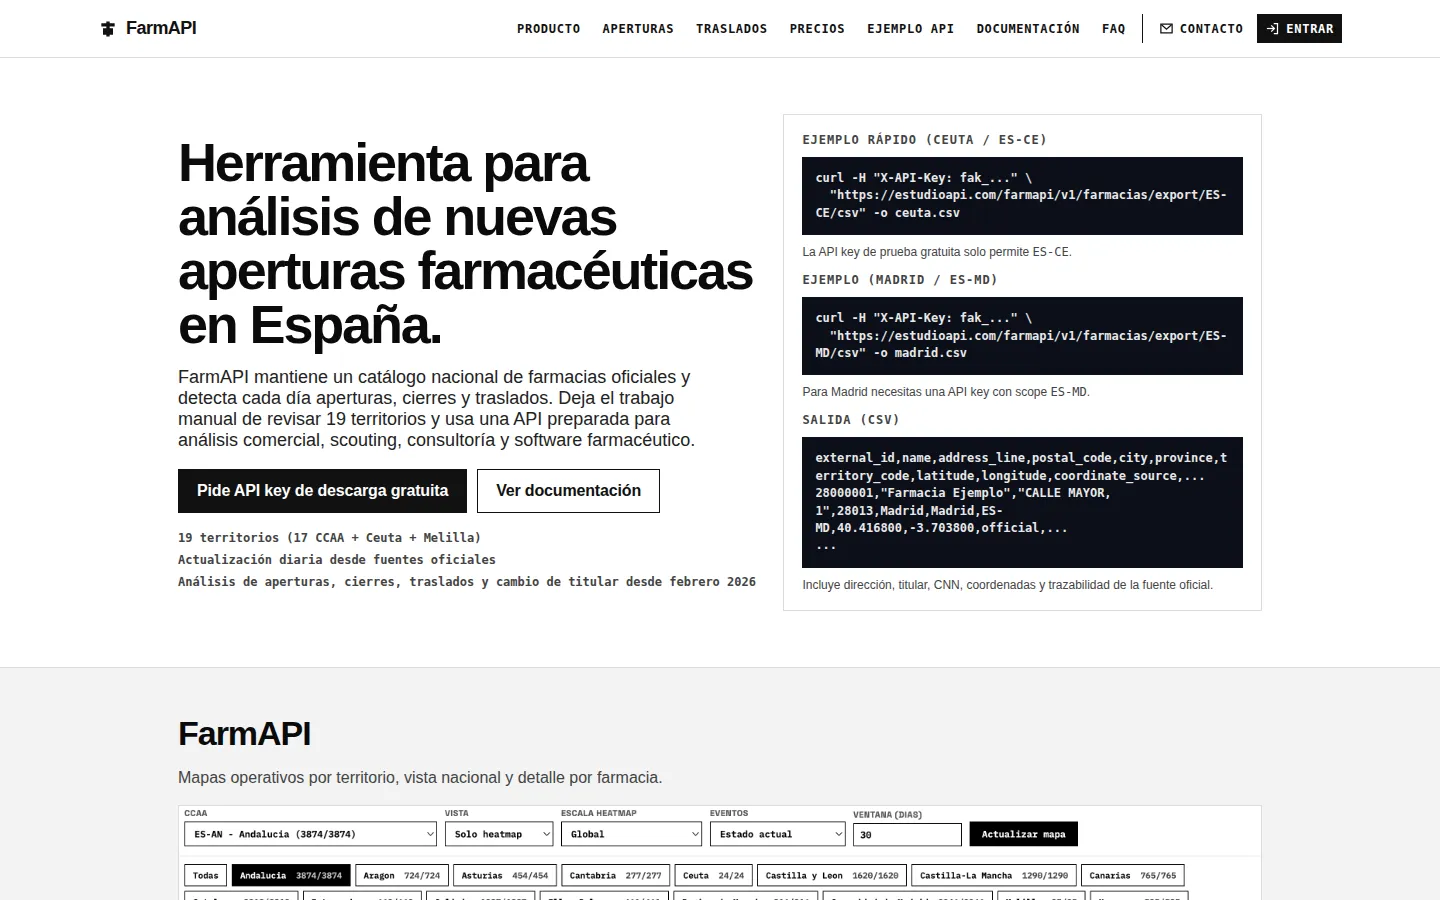Select Aragon 724/724 filter chip
Viewport: 1440px width, 900px height.
click(402, 875)
